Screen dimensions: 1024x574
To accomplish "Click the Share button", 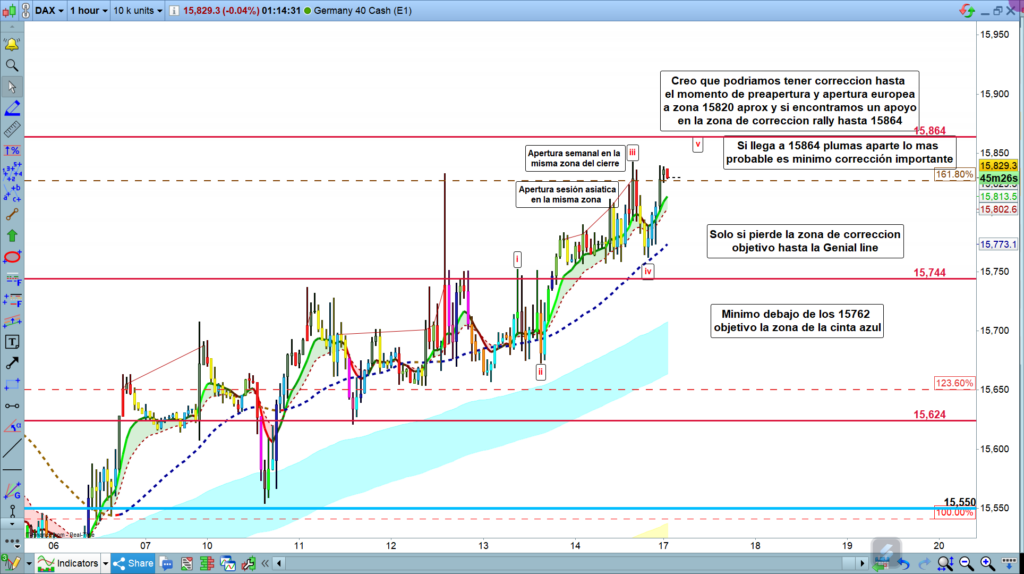I will coord(132,563).
